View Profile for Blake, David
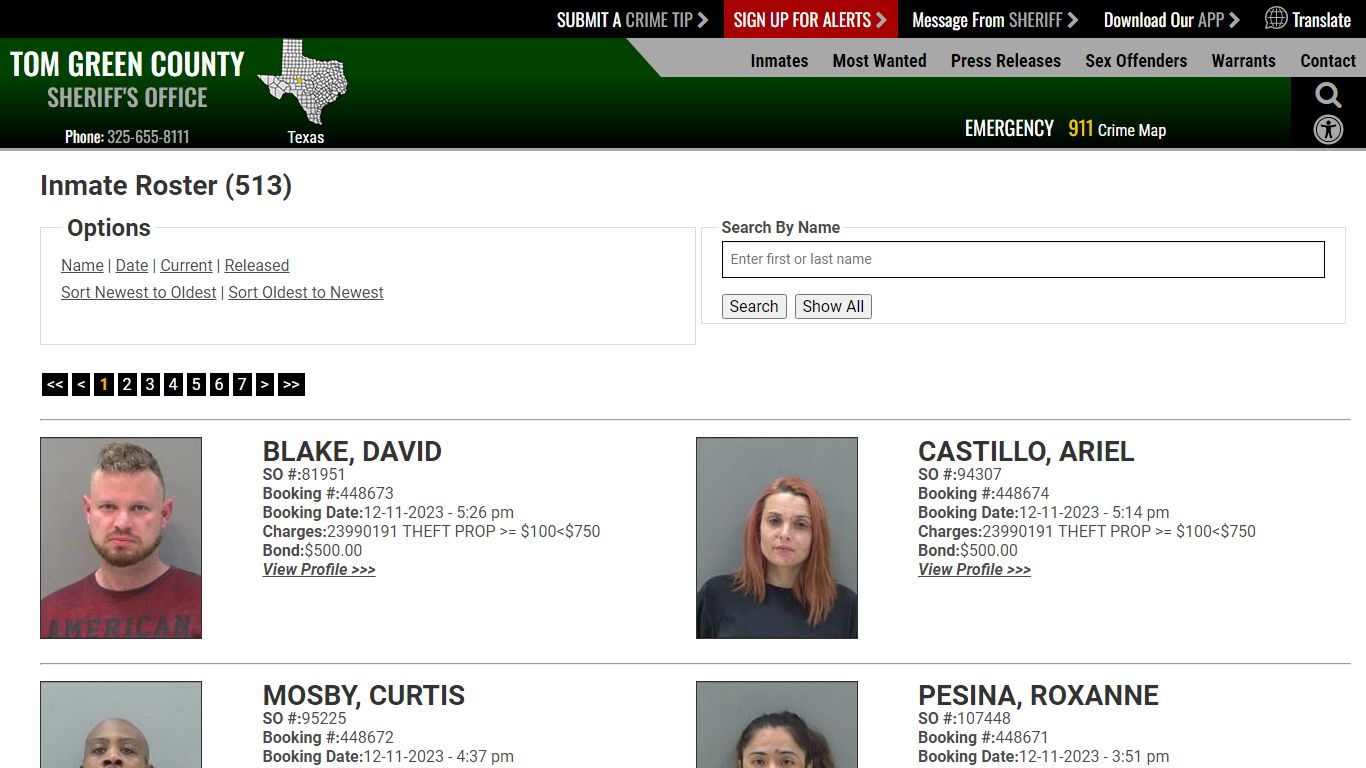Screen dimensions: 1366x768 point(319,570)
